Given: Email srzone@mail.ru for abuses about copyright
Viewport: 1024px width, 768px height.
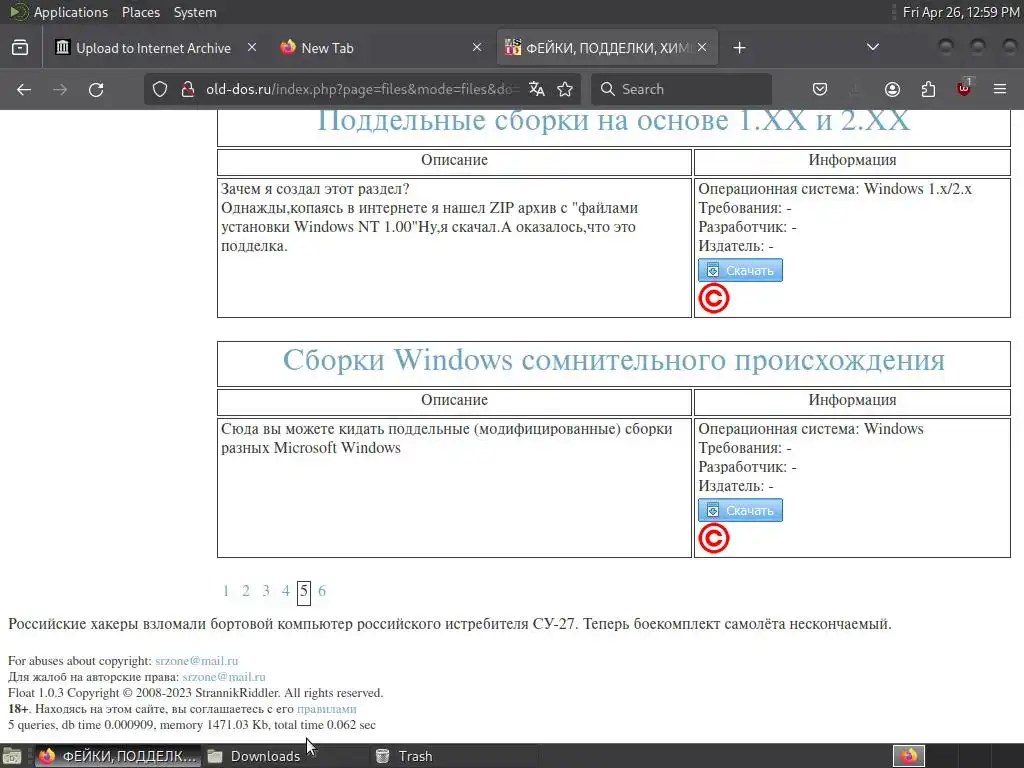Looking at the screenshot, I should pos(197,661).
